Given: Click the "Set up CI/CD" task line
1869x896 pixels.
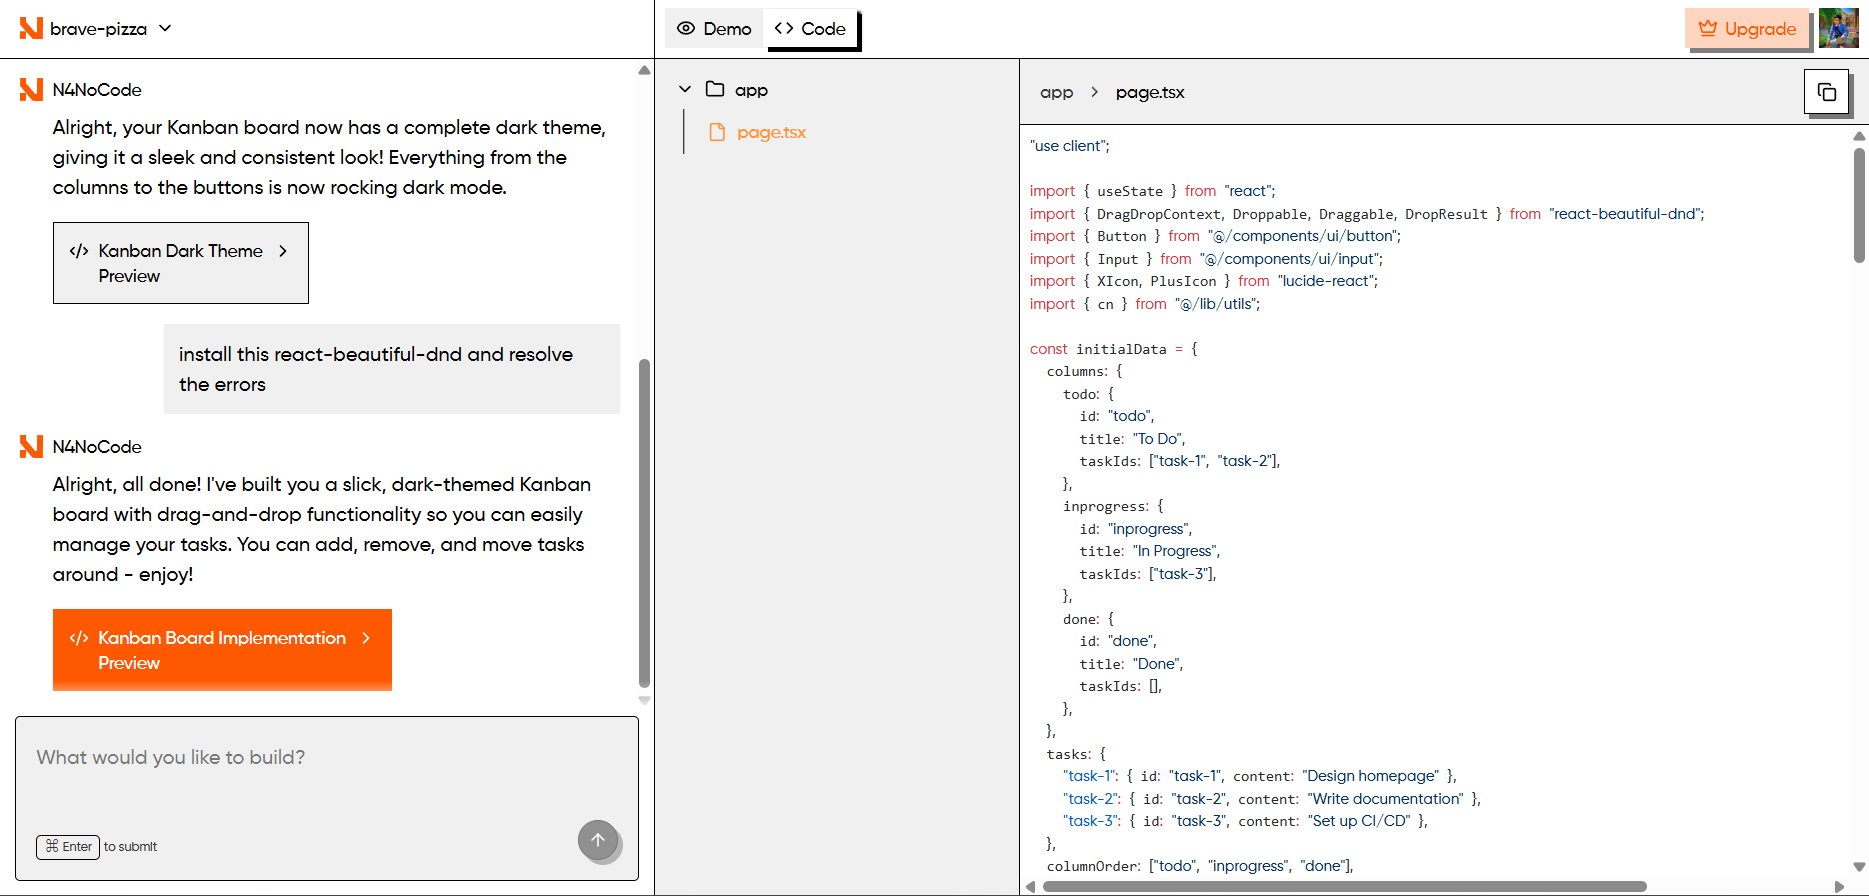Looking at the screenshot, I should tap(1246, 821).
